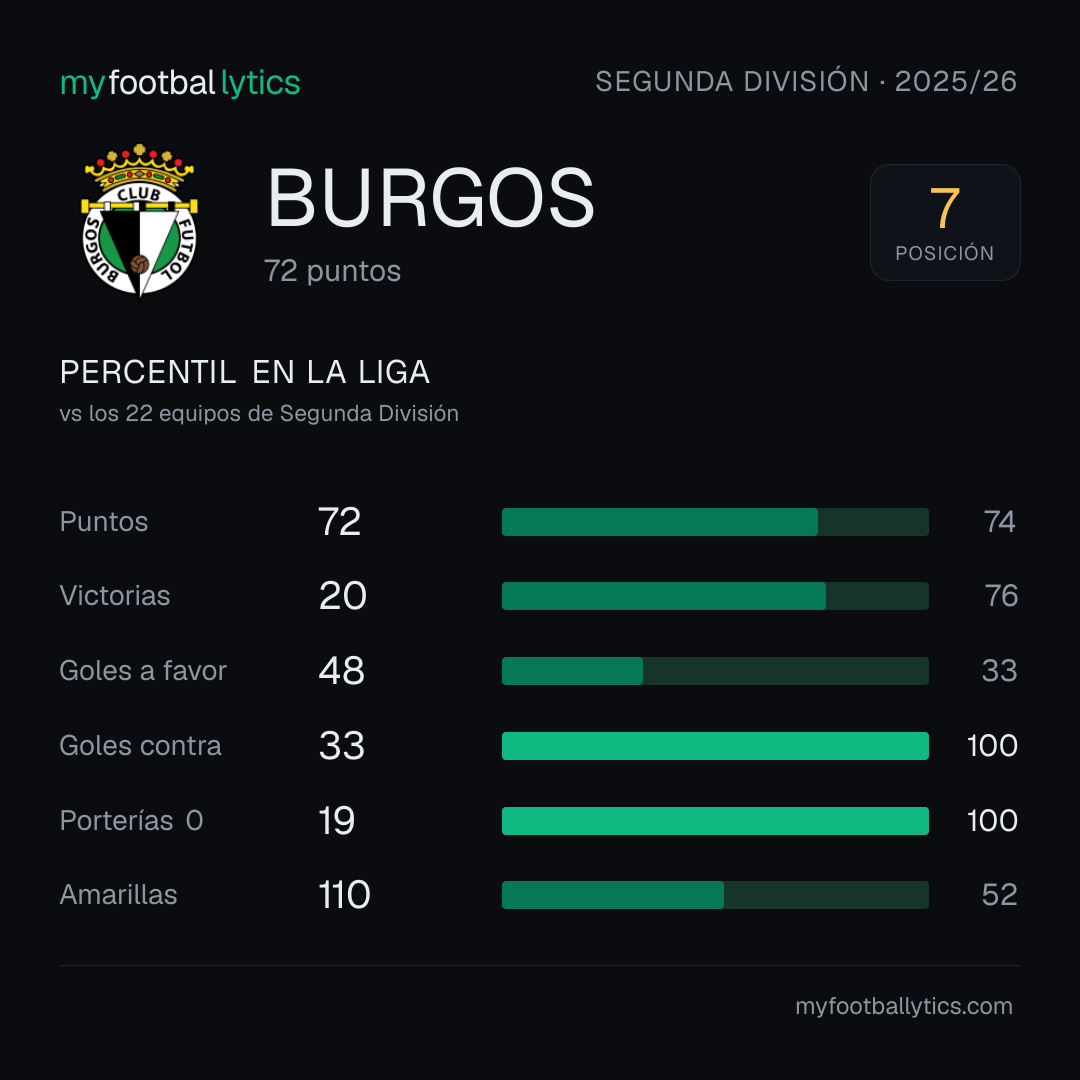
Task: Click the Amarillas percentile bar
Action: pos(715,895)
